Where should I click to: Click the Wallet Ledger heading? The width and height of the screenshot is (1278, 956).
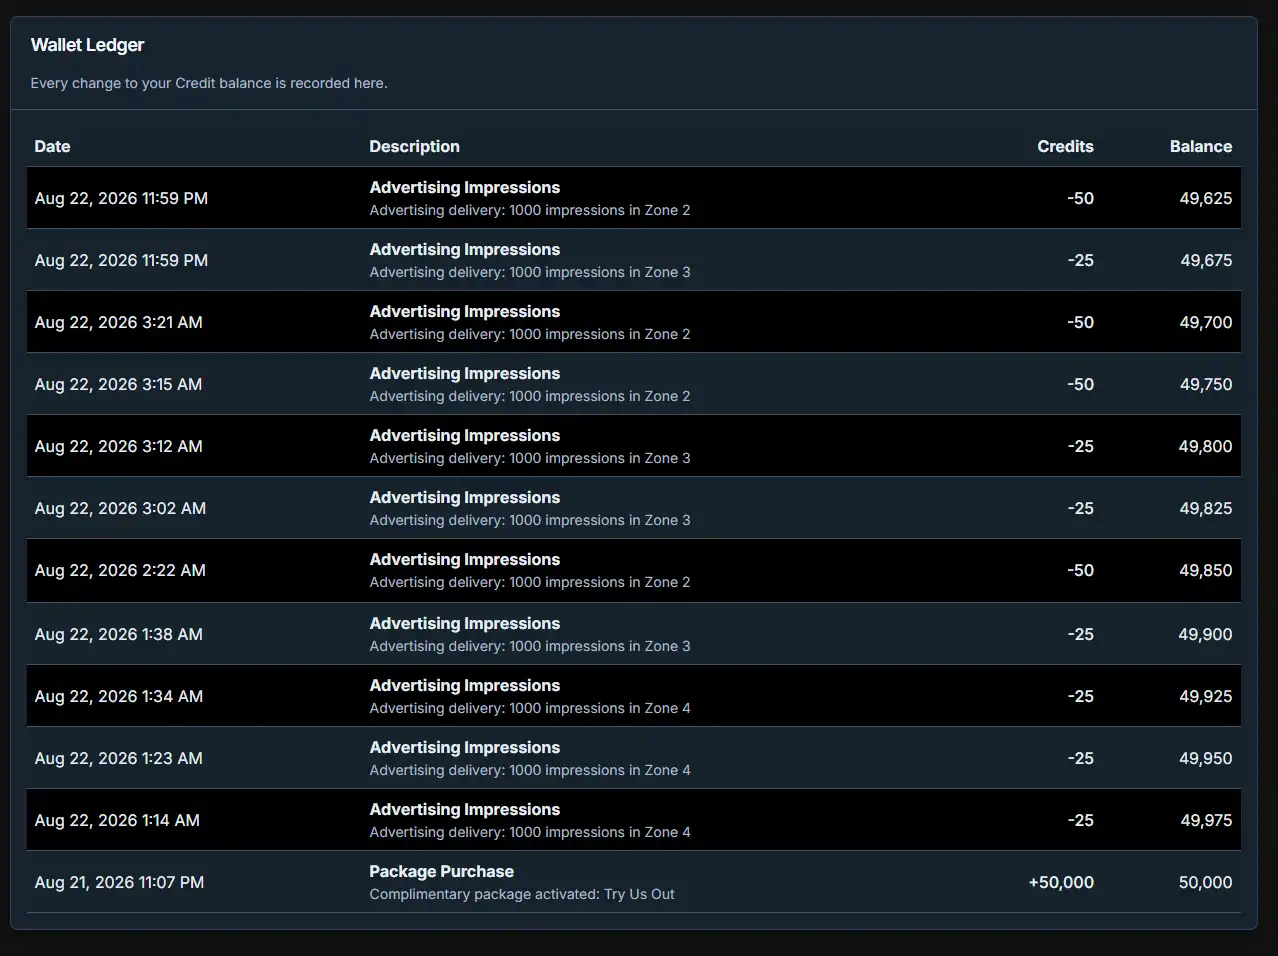click(87, 45)
